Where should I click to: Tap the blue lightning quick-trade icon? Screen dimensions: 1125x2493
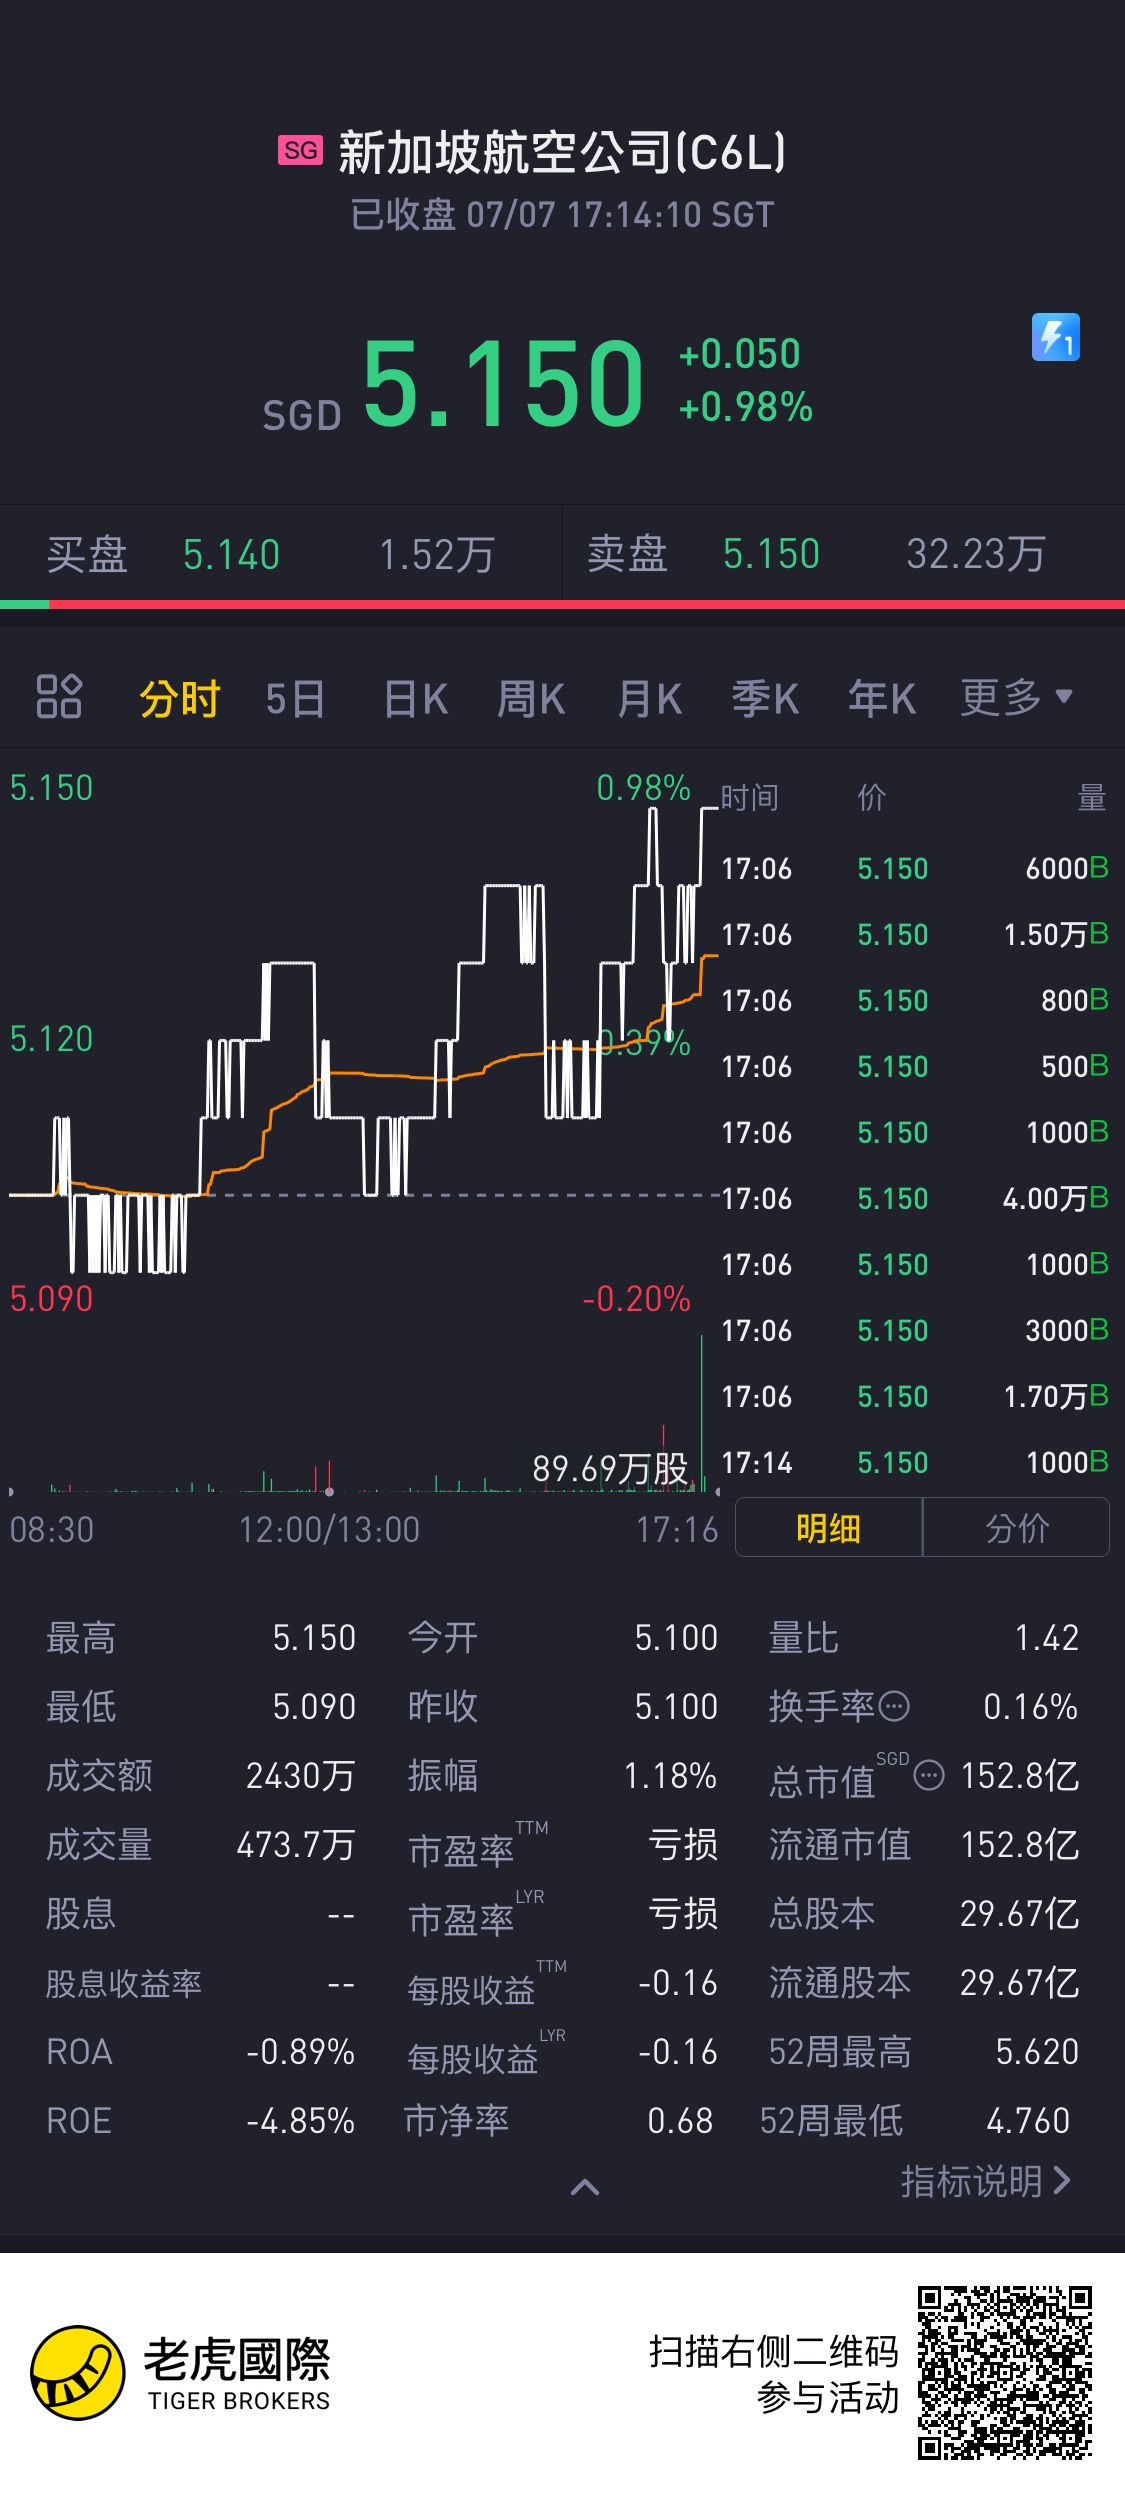(x=1056, y=337)
